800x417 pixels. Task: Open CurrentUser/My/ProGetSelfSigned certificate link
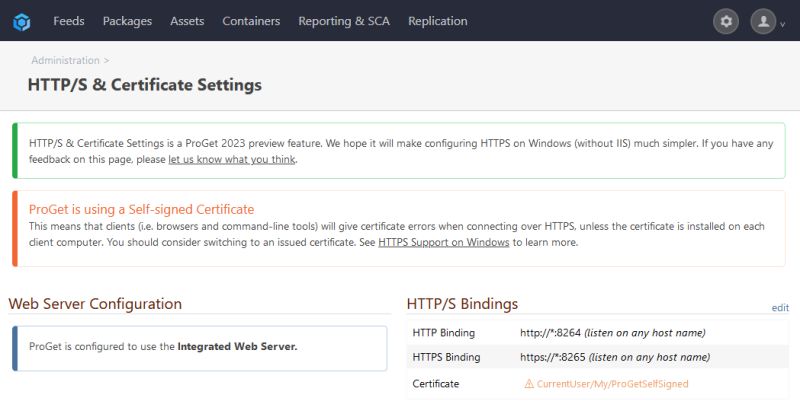point(612,384)
